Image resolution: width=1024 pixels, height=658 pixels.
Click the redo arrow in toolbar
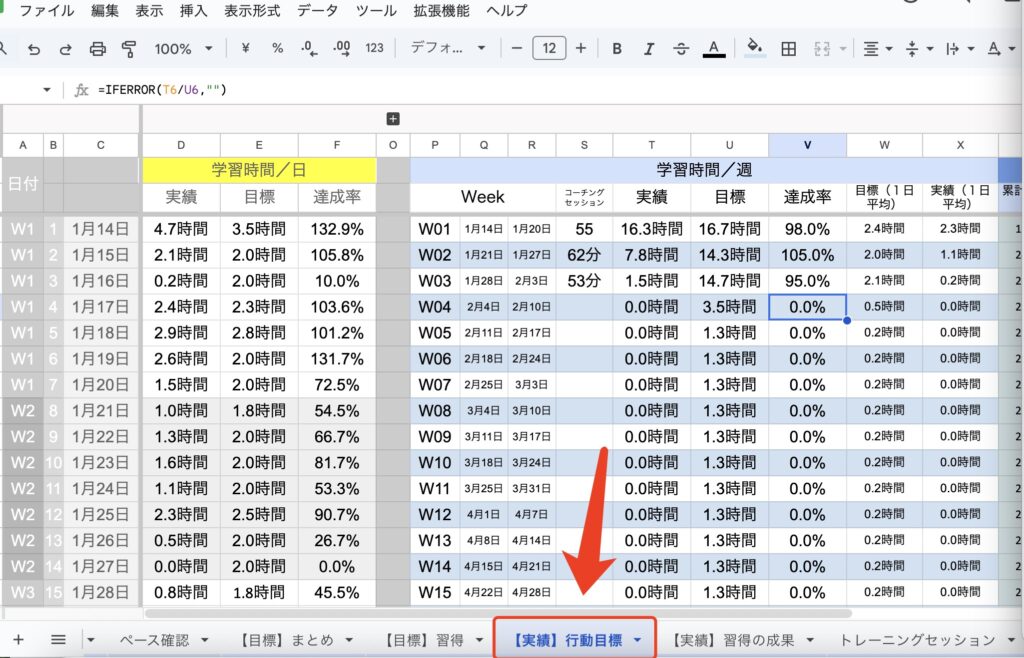click(65, 49)
